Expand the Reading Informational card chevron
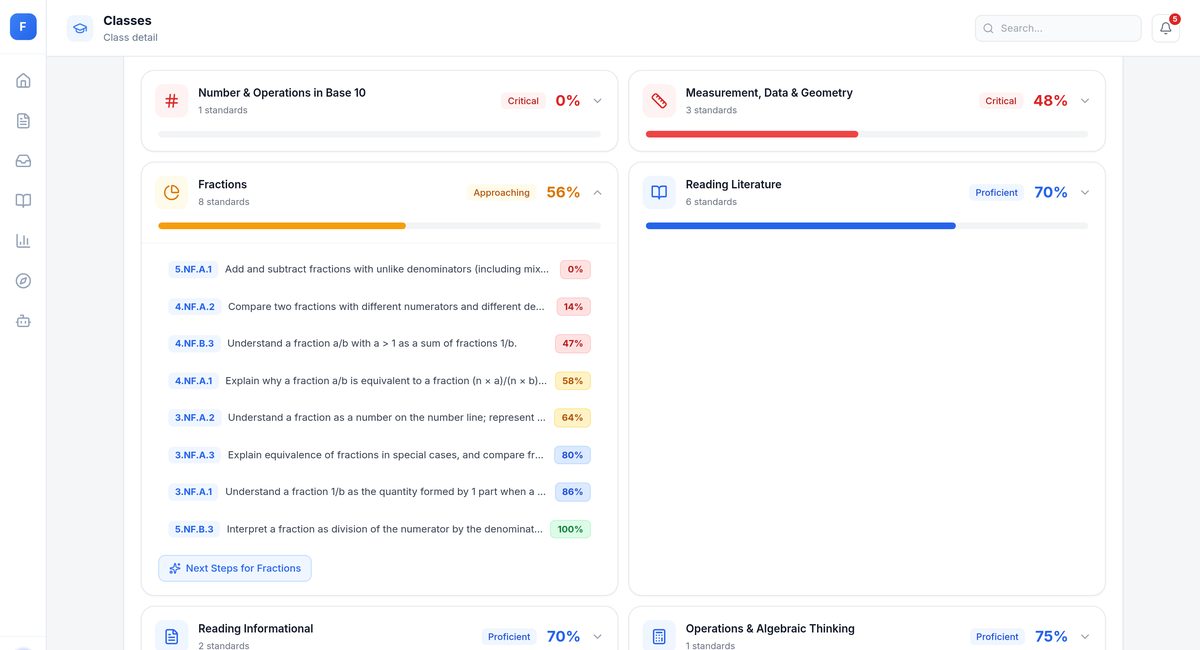This screenshot has width=1200, height=650. tap(598, 636)
